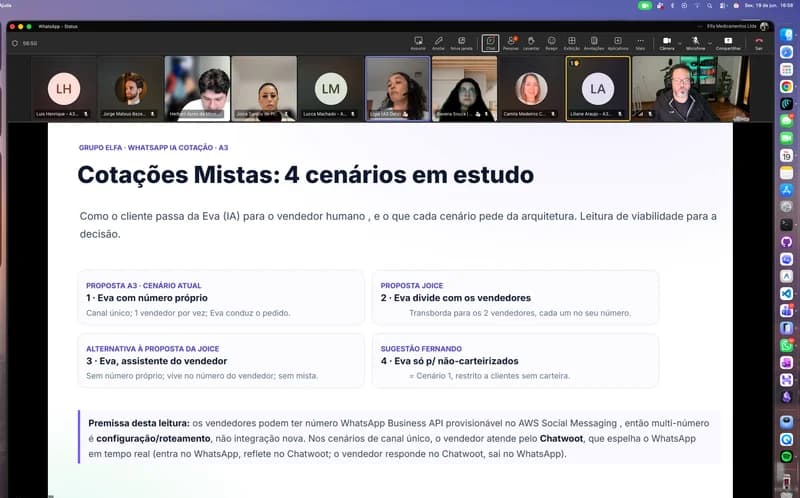Click the Elfa Medicamentos profile avatar in title bar
Screen dimensions: 800x498
pyautogui.click(x=764, y=26)
